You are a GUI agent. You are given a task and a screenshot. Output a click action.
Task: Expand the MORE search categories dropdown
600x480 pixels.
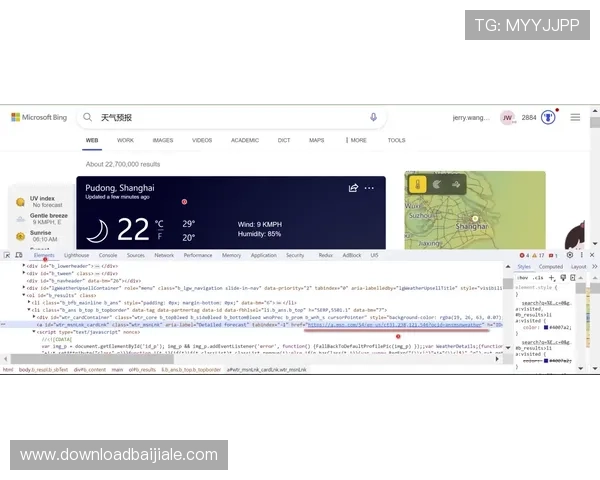[357, 141]
